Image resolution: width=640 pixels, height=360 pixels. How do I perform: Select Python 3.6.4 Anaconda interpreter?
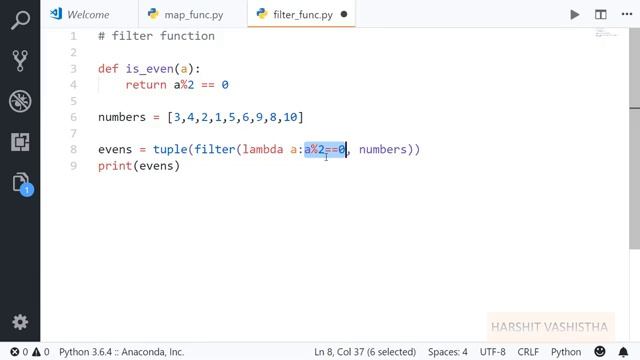coord(122,352)
